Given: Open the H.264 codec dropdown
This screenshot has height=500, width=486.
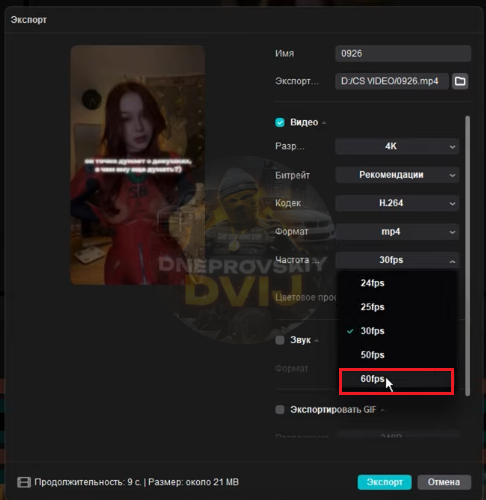Looking at the screenshot, I should pos(397,203).
